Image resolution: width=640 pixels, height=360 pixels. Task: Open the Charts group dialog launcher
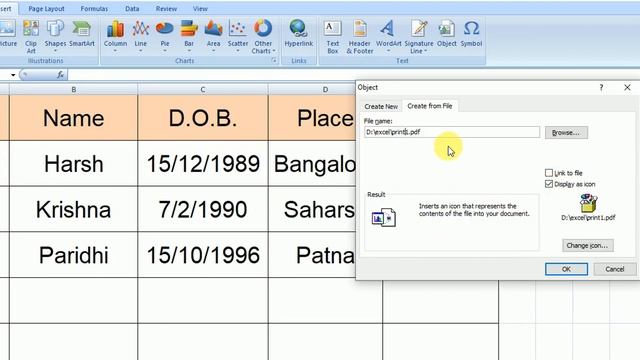274,61
